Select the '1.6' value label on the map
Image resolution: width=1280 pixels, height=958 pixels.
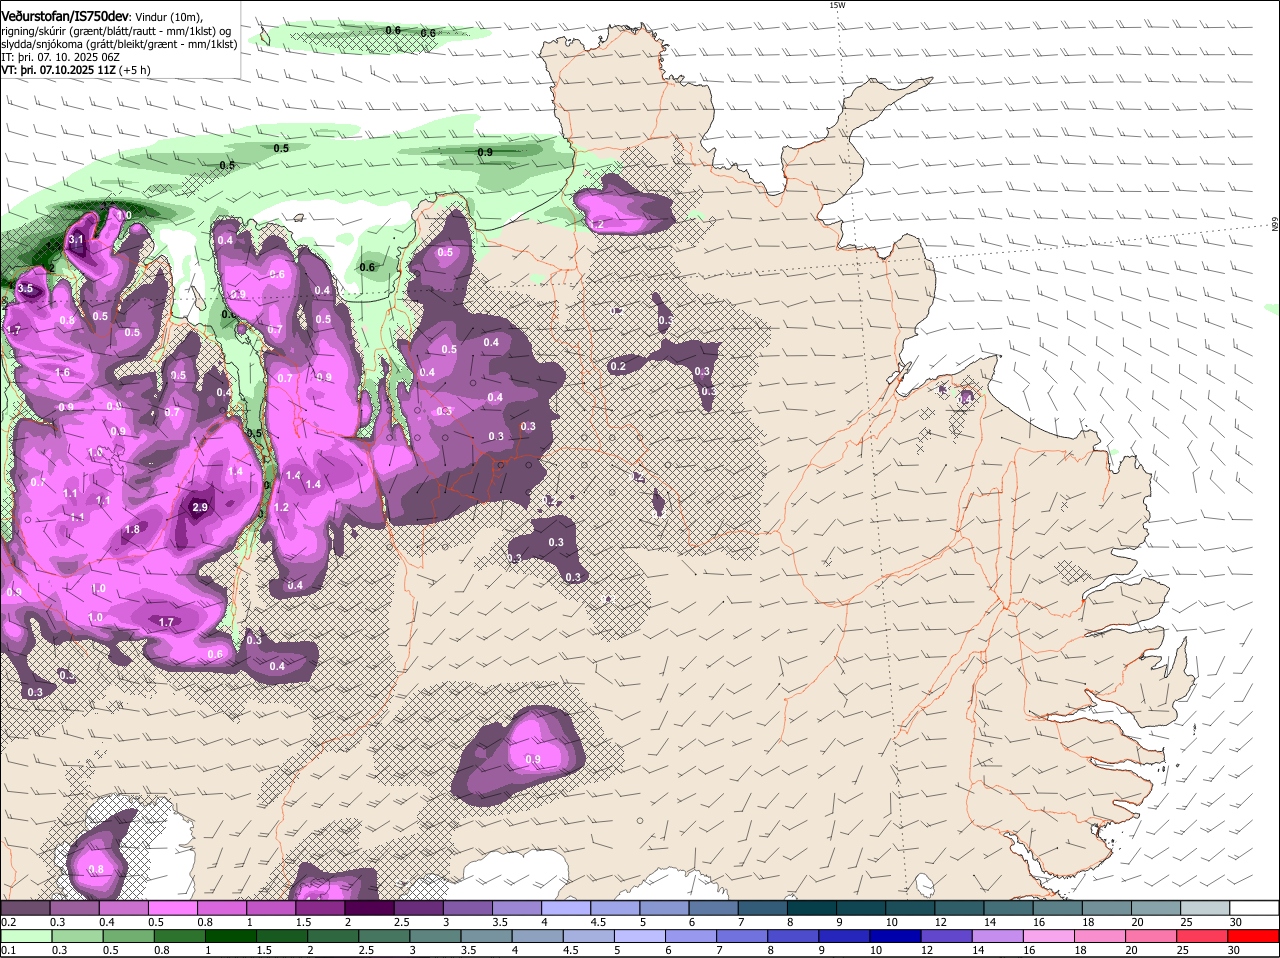click(63, 373)
